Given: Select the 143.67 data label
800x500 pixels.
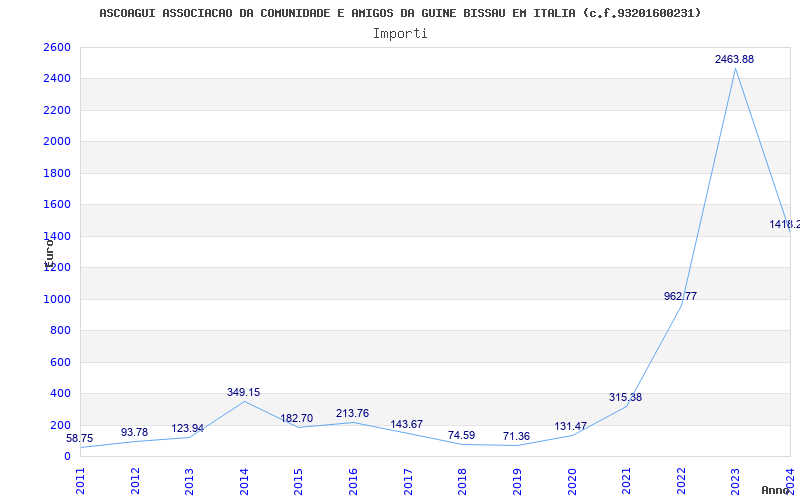Looking at the screenshot, I should pyautogui.click(x=406, y=425).
